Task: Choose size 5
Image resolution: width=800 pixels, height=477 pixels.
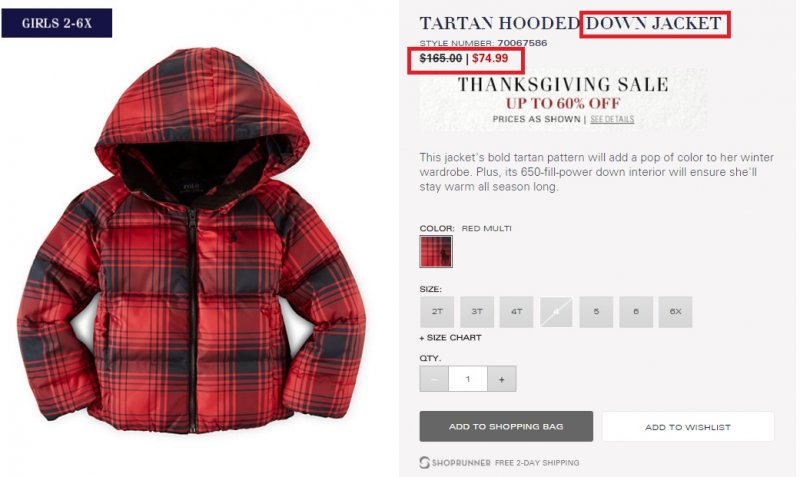Action: [x=596, y=312]
